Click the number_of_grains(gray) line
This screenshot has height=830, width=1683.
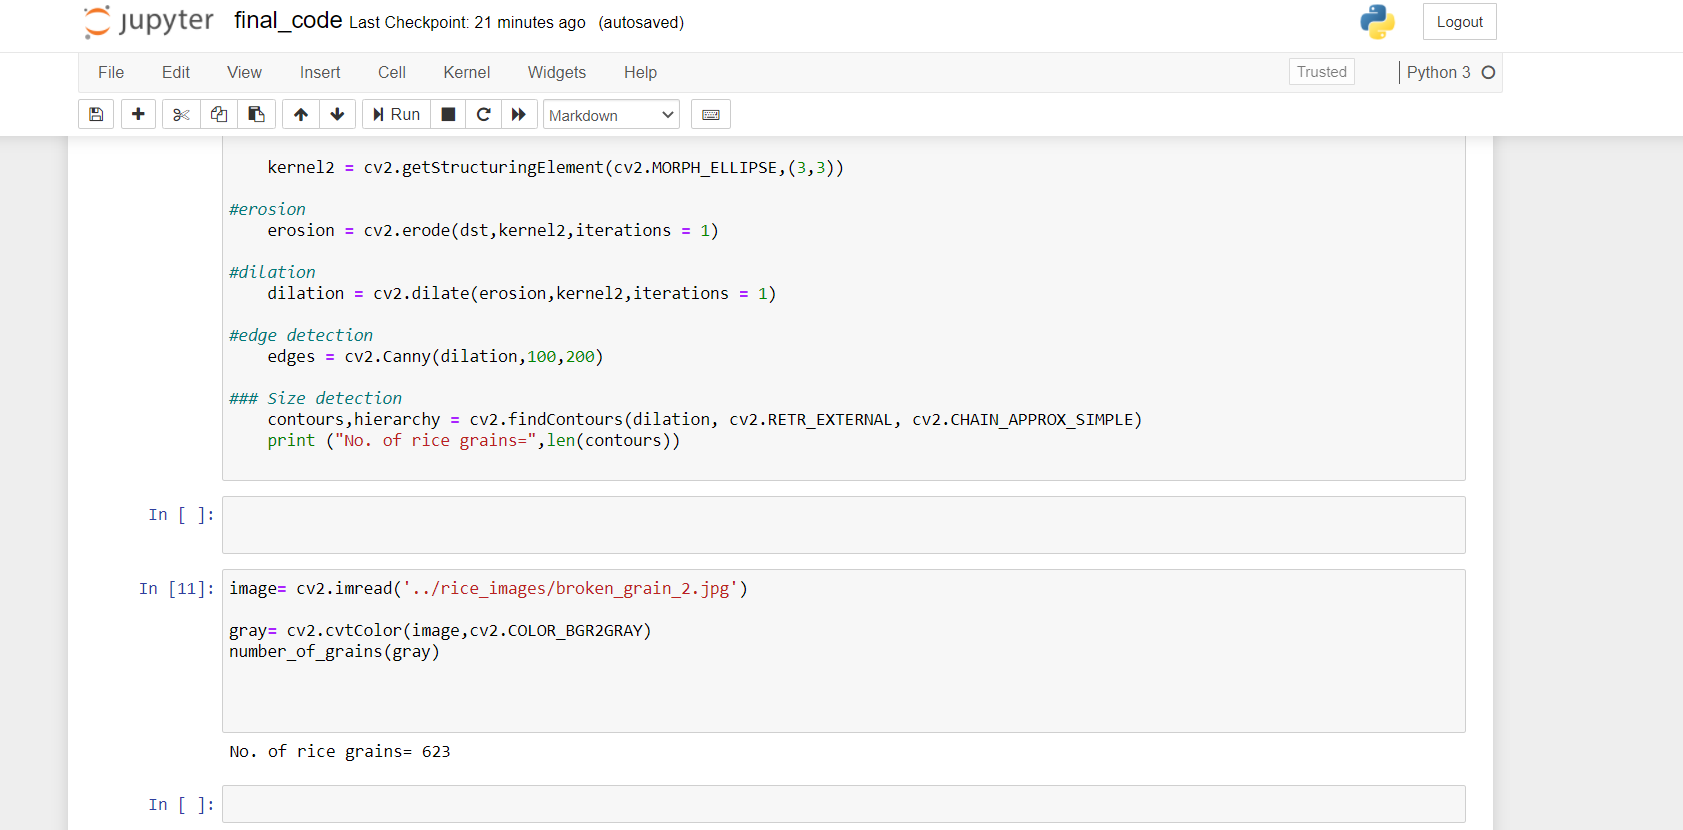[x=334, y=651]
